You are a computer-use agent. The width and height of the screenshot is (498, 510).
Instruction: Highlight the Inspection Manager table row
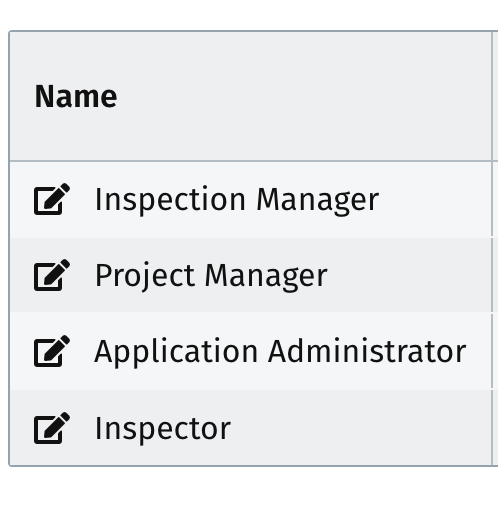click(x=251, y=200)
